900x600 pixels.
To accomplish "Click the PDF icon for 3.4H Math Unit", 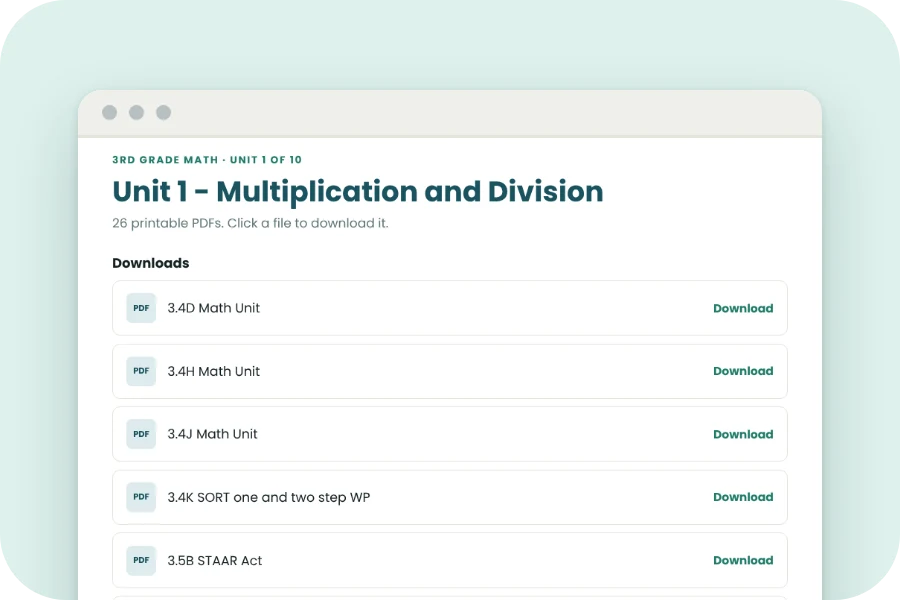I will point(141,371).
